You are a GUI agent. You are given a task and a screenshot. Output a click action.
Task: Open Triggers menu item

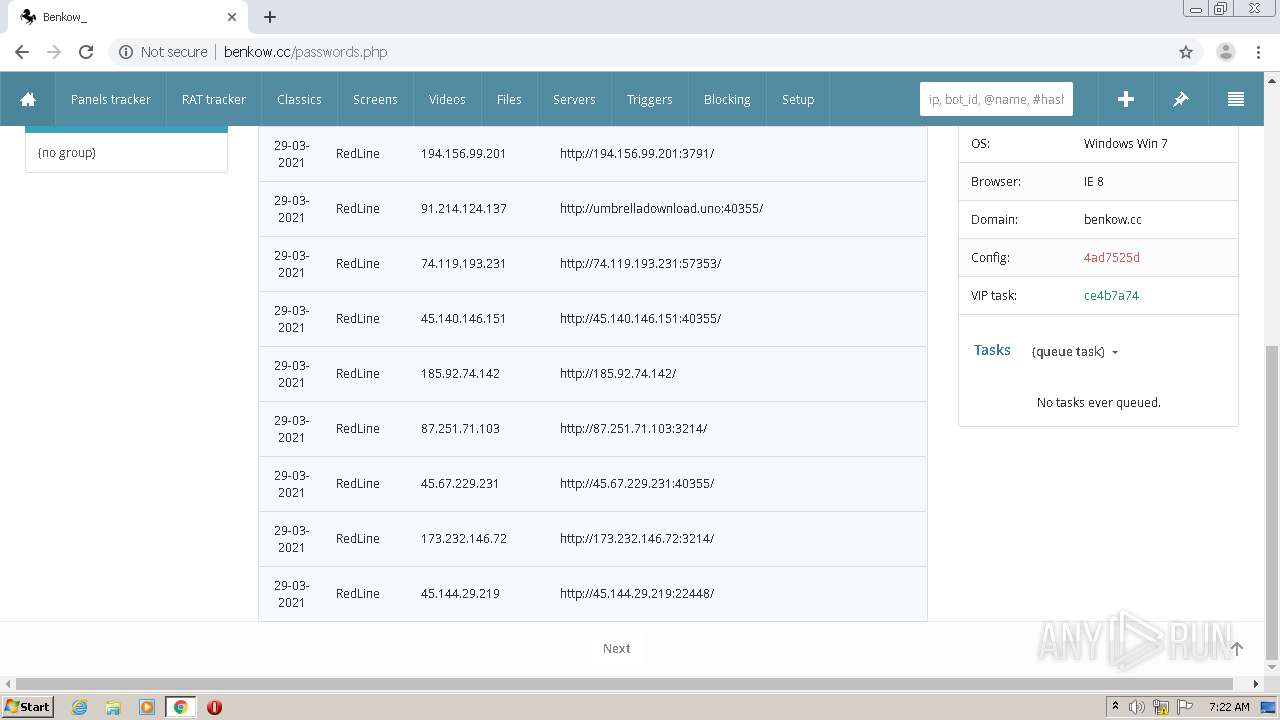click(650, 99)
